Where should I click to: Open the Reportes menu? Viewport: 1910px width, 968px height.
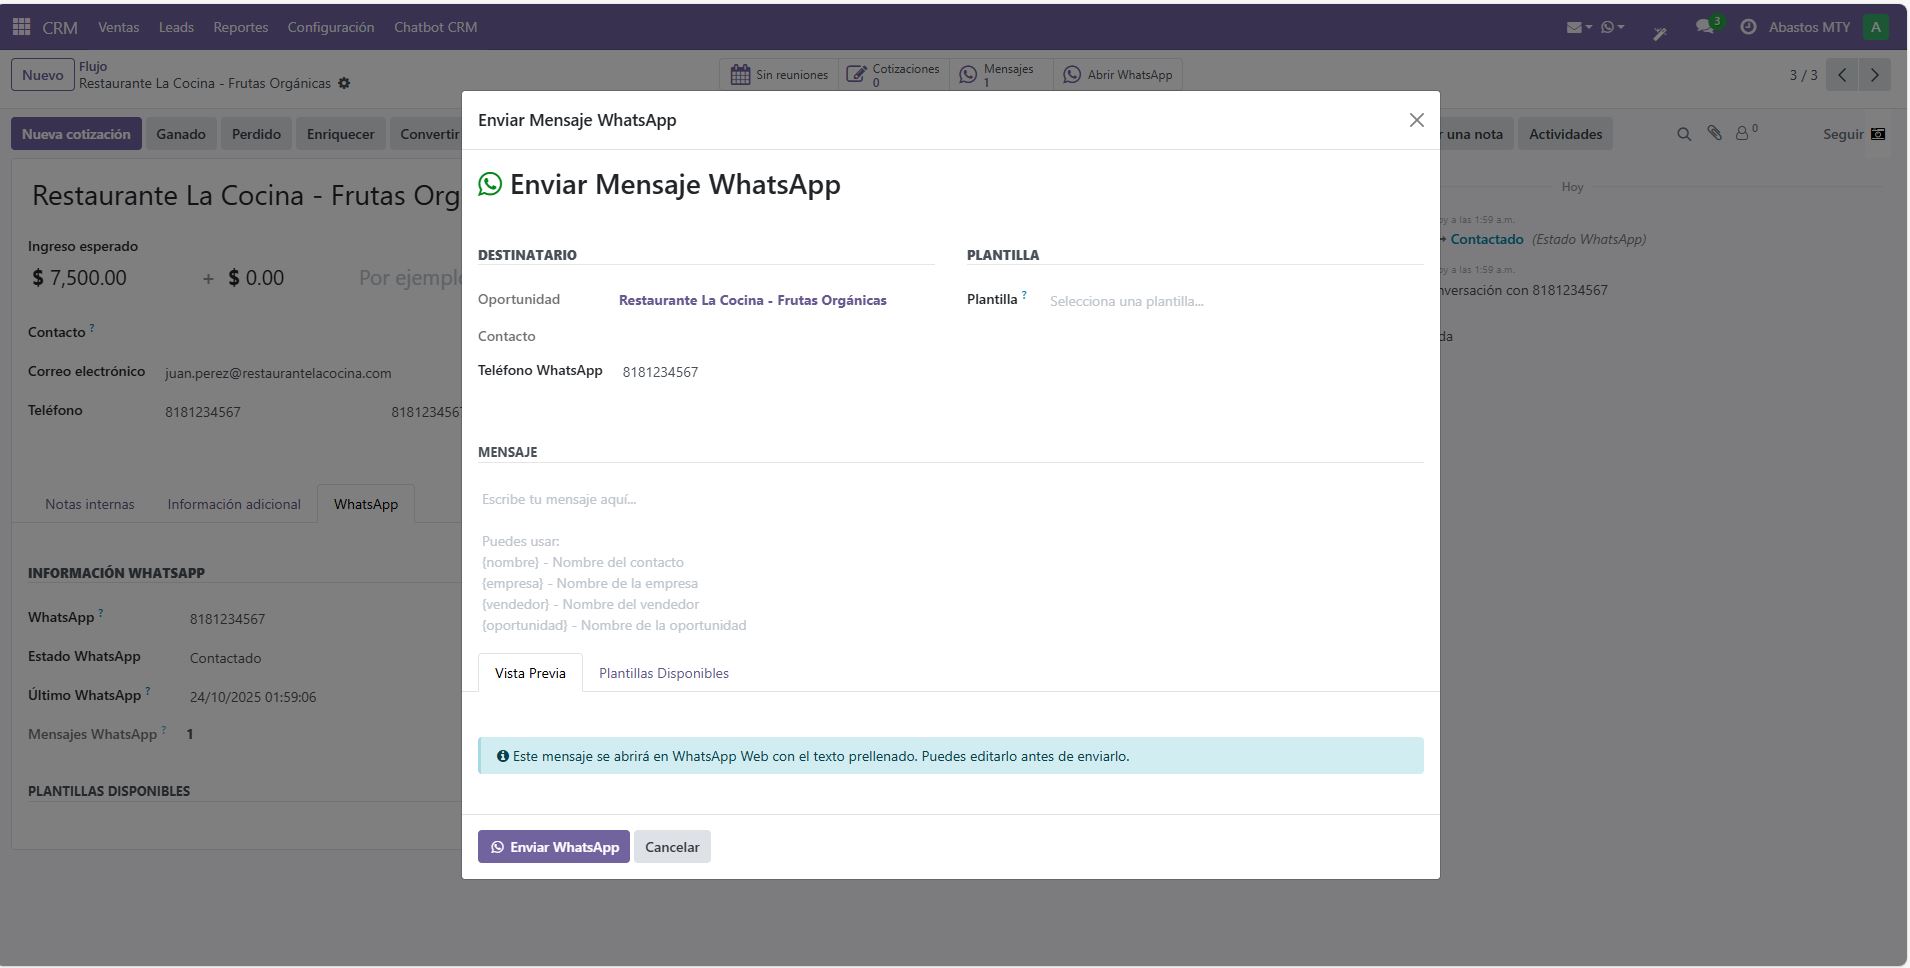coord(240,27)
